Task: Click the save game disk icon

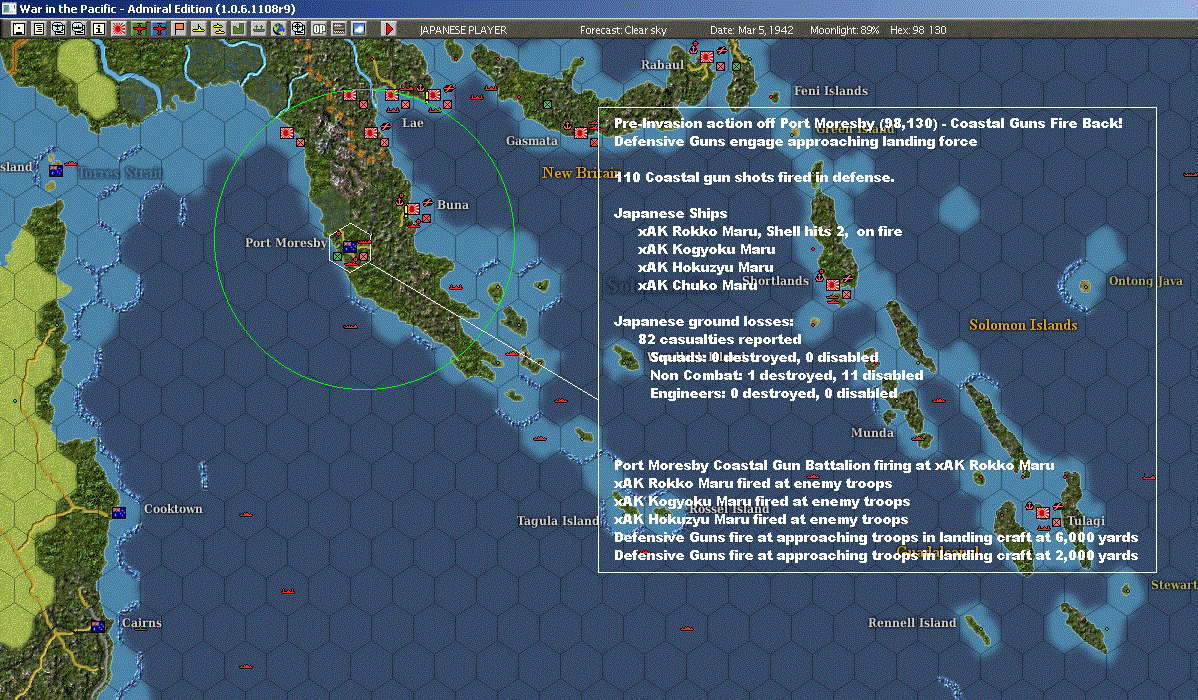Action: pyautogui.click(x=19, y=29)
